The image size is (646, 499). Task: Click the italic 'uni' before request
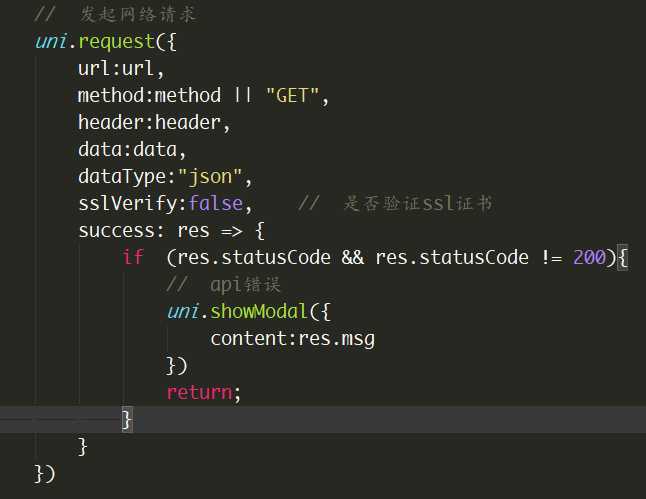click(51, 42)
